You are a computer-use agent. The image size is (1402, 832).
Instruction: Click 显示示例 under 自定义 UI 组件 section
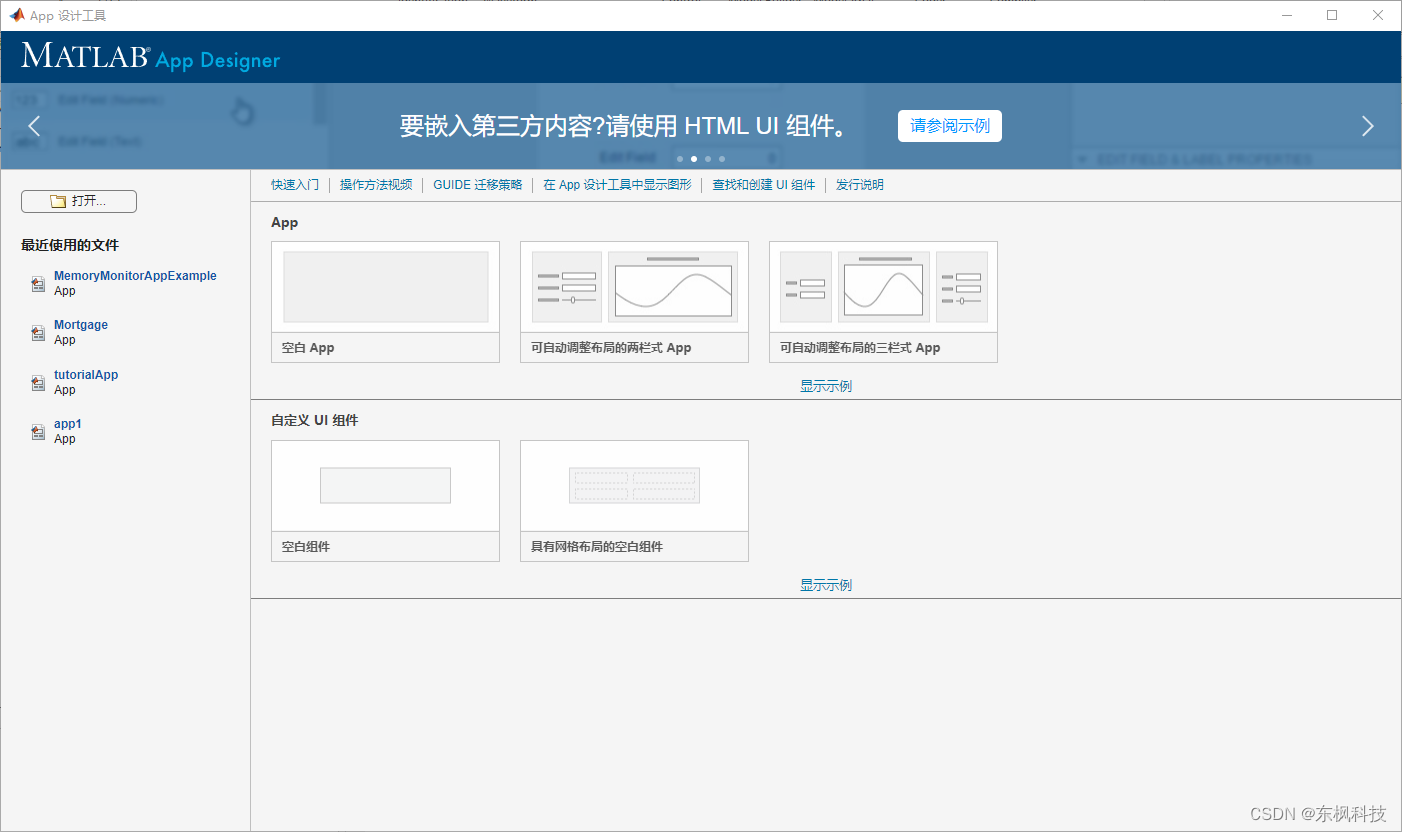pyautogui.click(x=826, y=585)
